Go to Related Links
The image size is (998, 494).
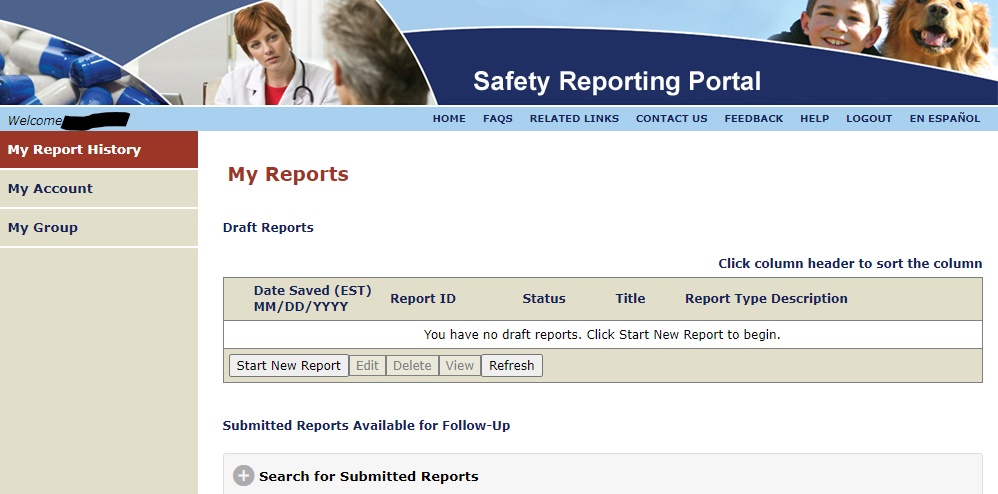pyautogui.click(x=574, y=118)
